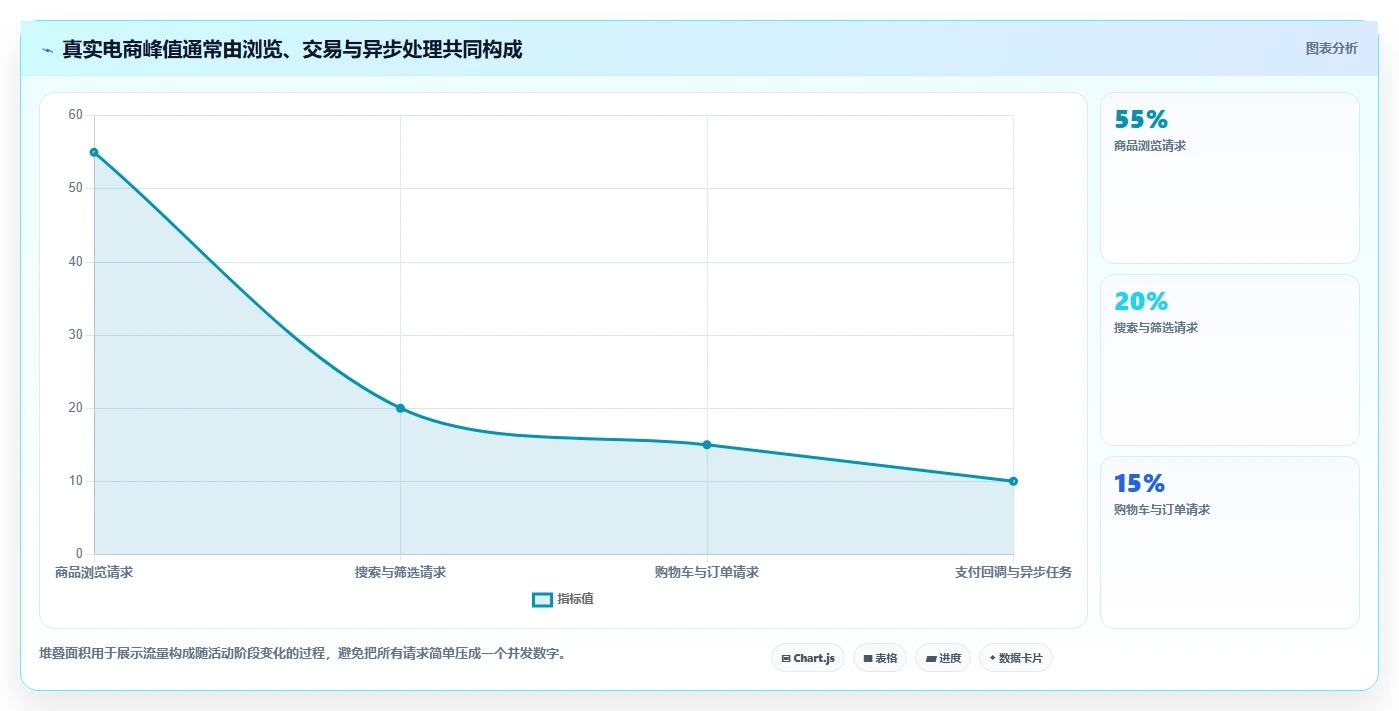Click the data point for 支付回调与异步任务
Screen dimensions: 1399x711
1013,481
